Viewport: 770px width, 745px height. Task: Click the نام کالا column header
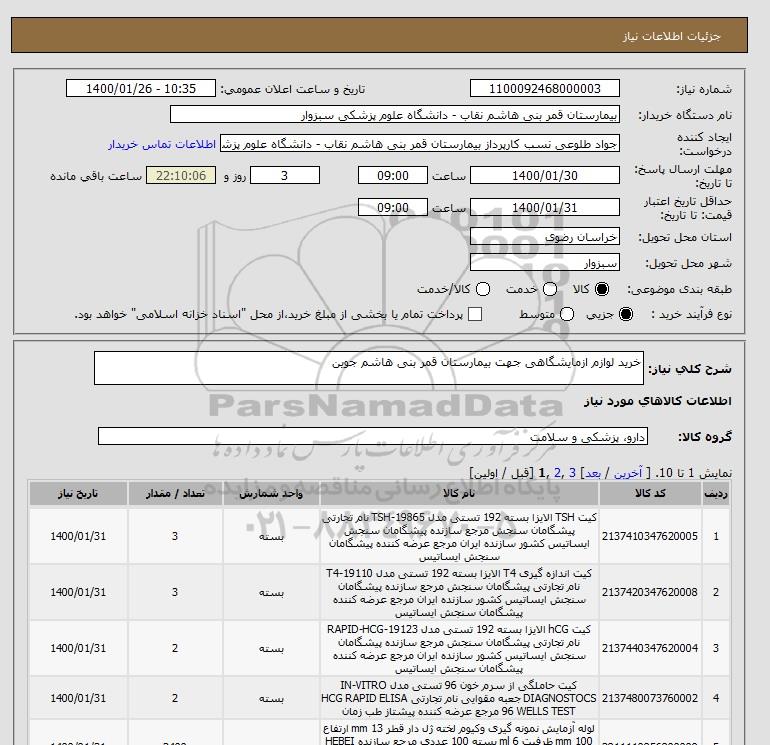[459, 494]
